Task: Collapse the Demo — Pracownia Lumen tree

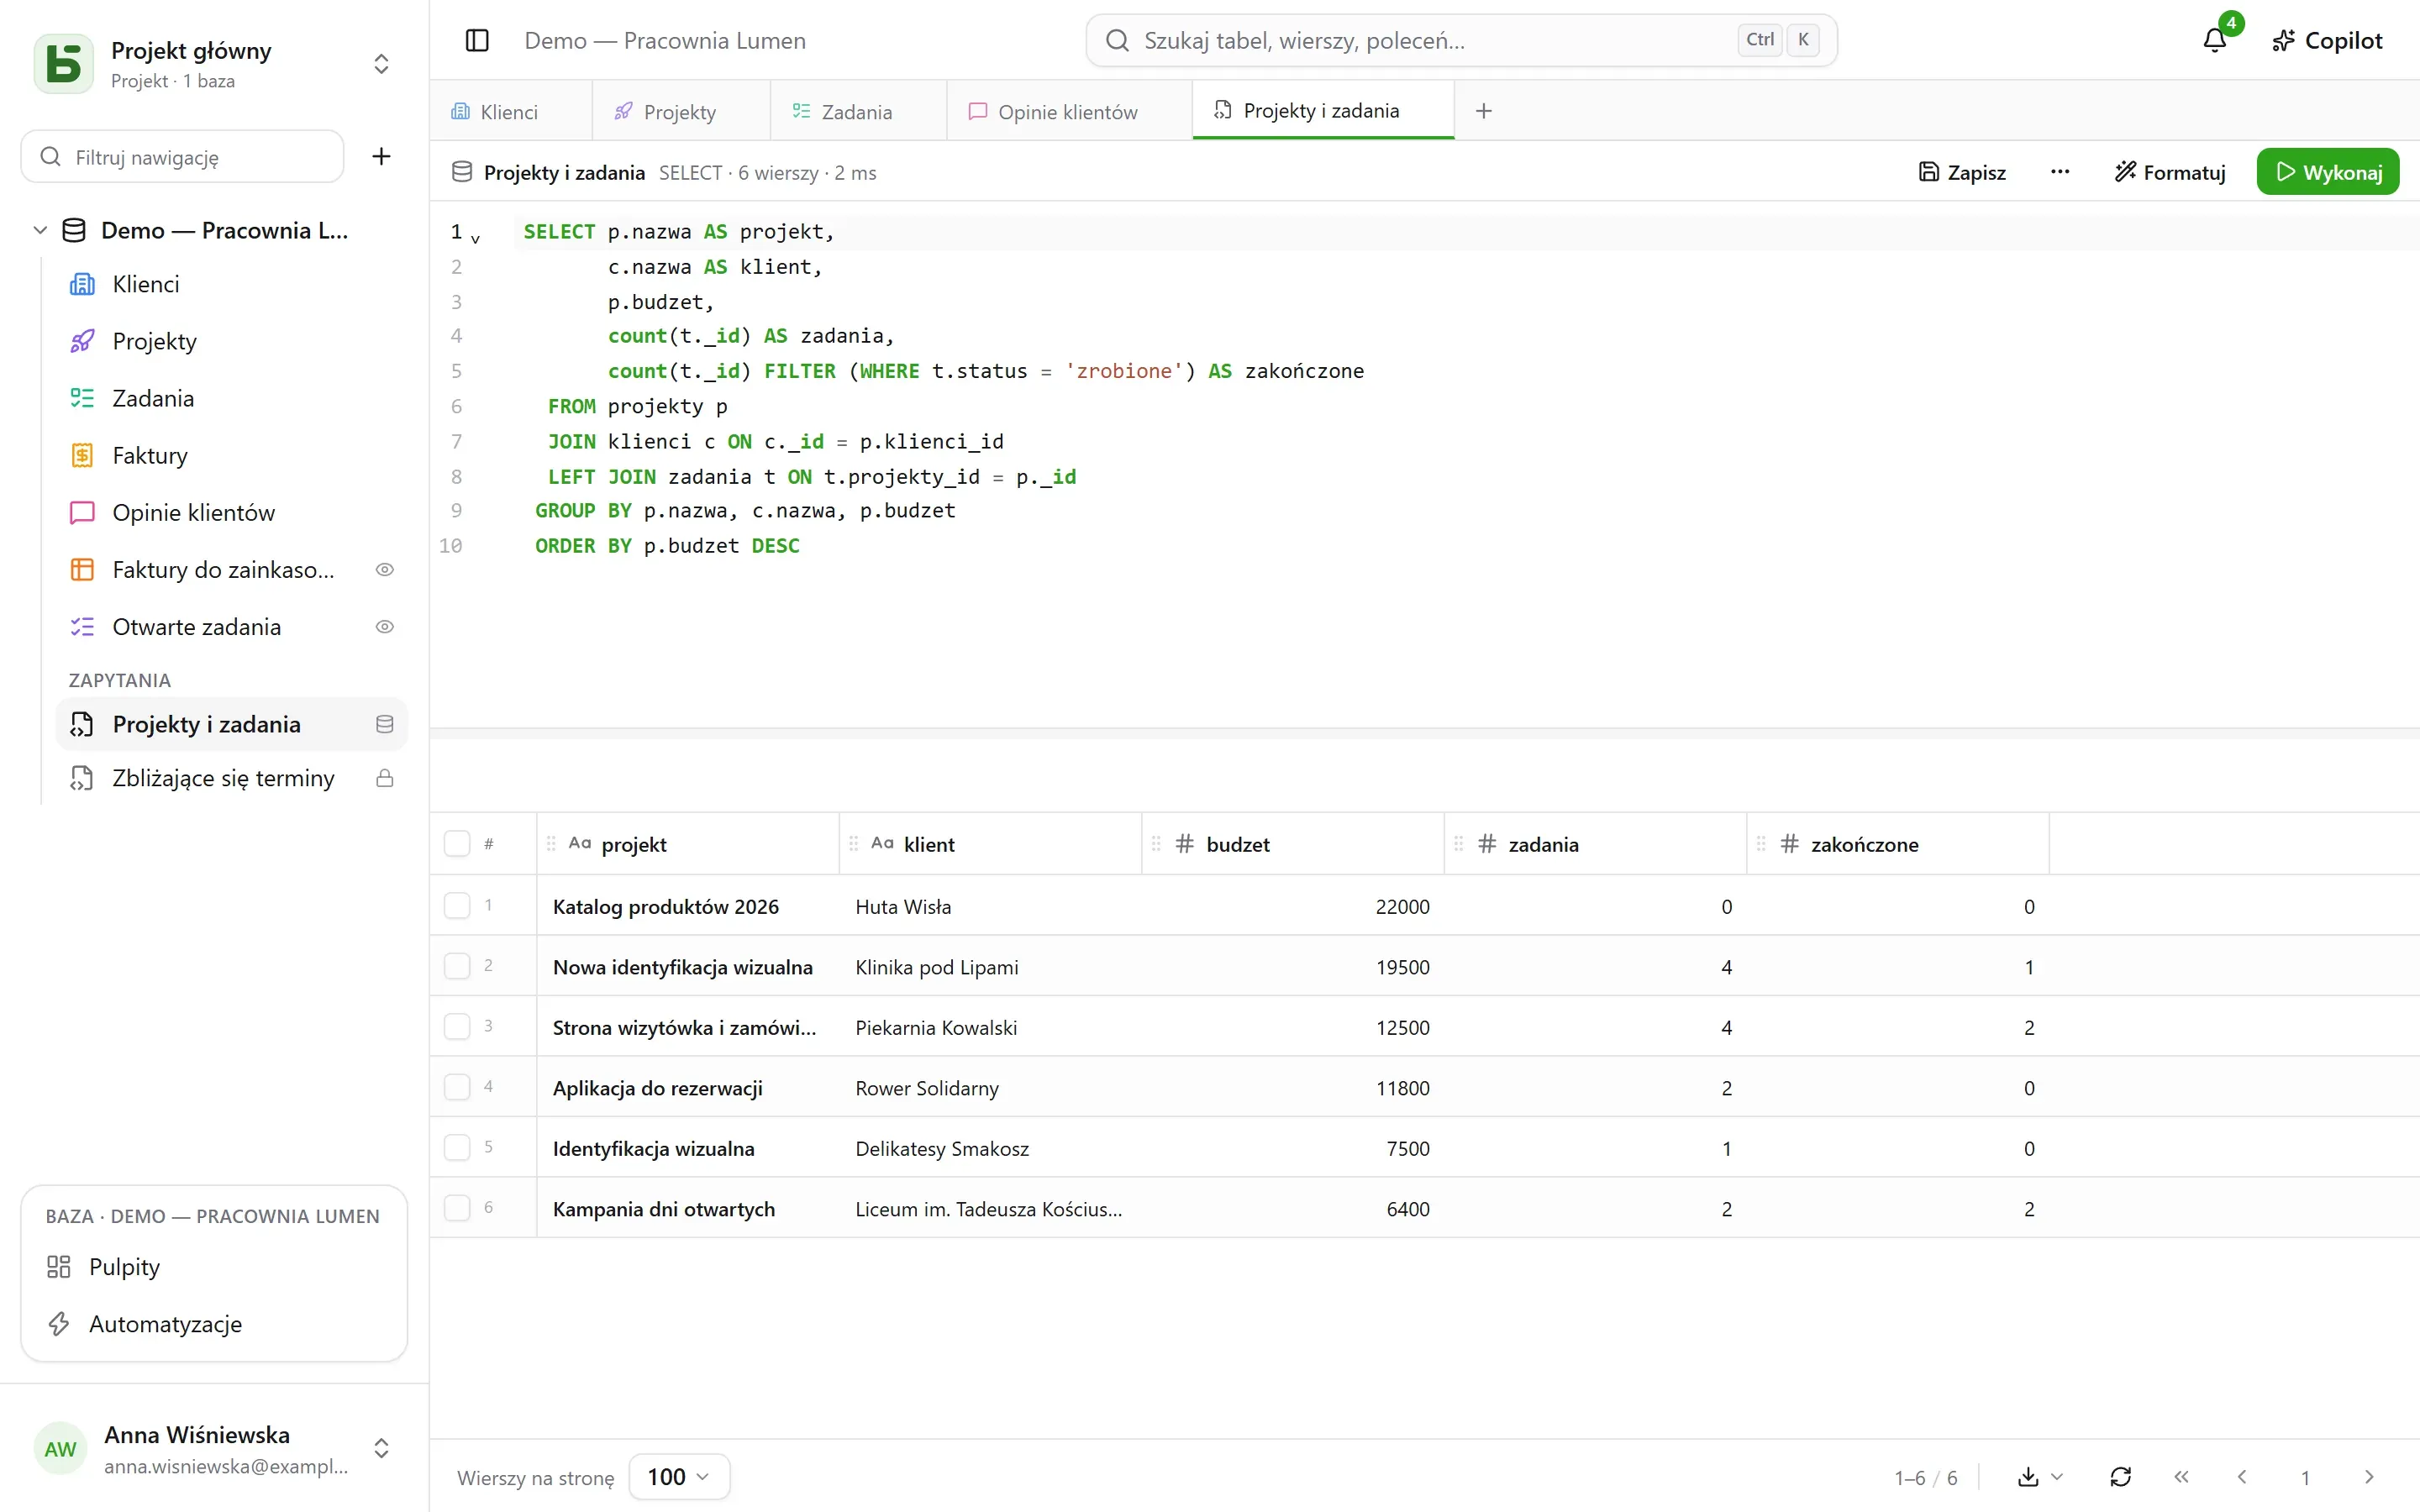Action: [40, 230]
